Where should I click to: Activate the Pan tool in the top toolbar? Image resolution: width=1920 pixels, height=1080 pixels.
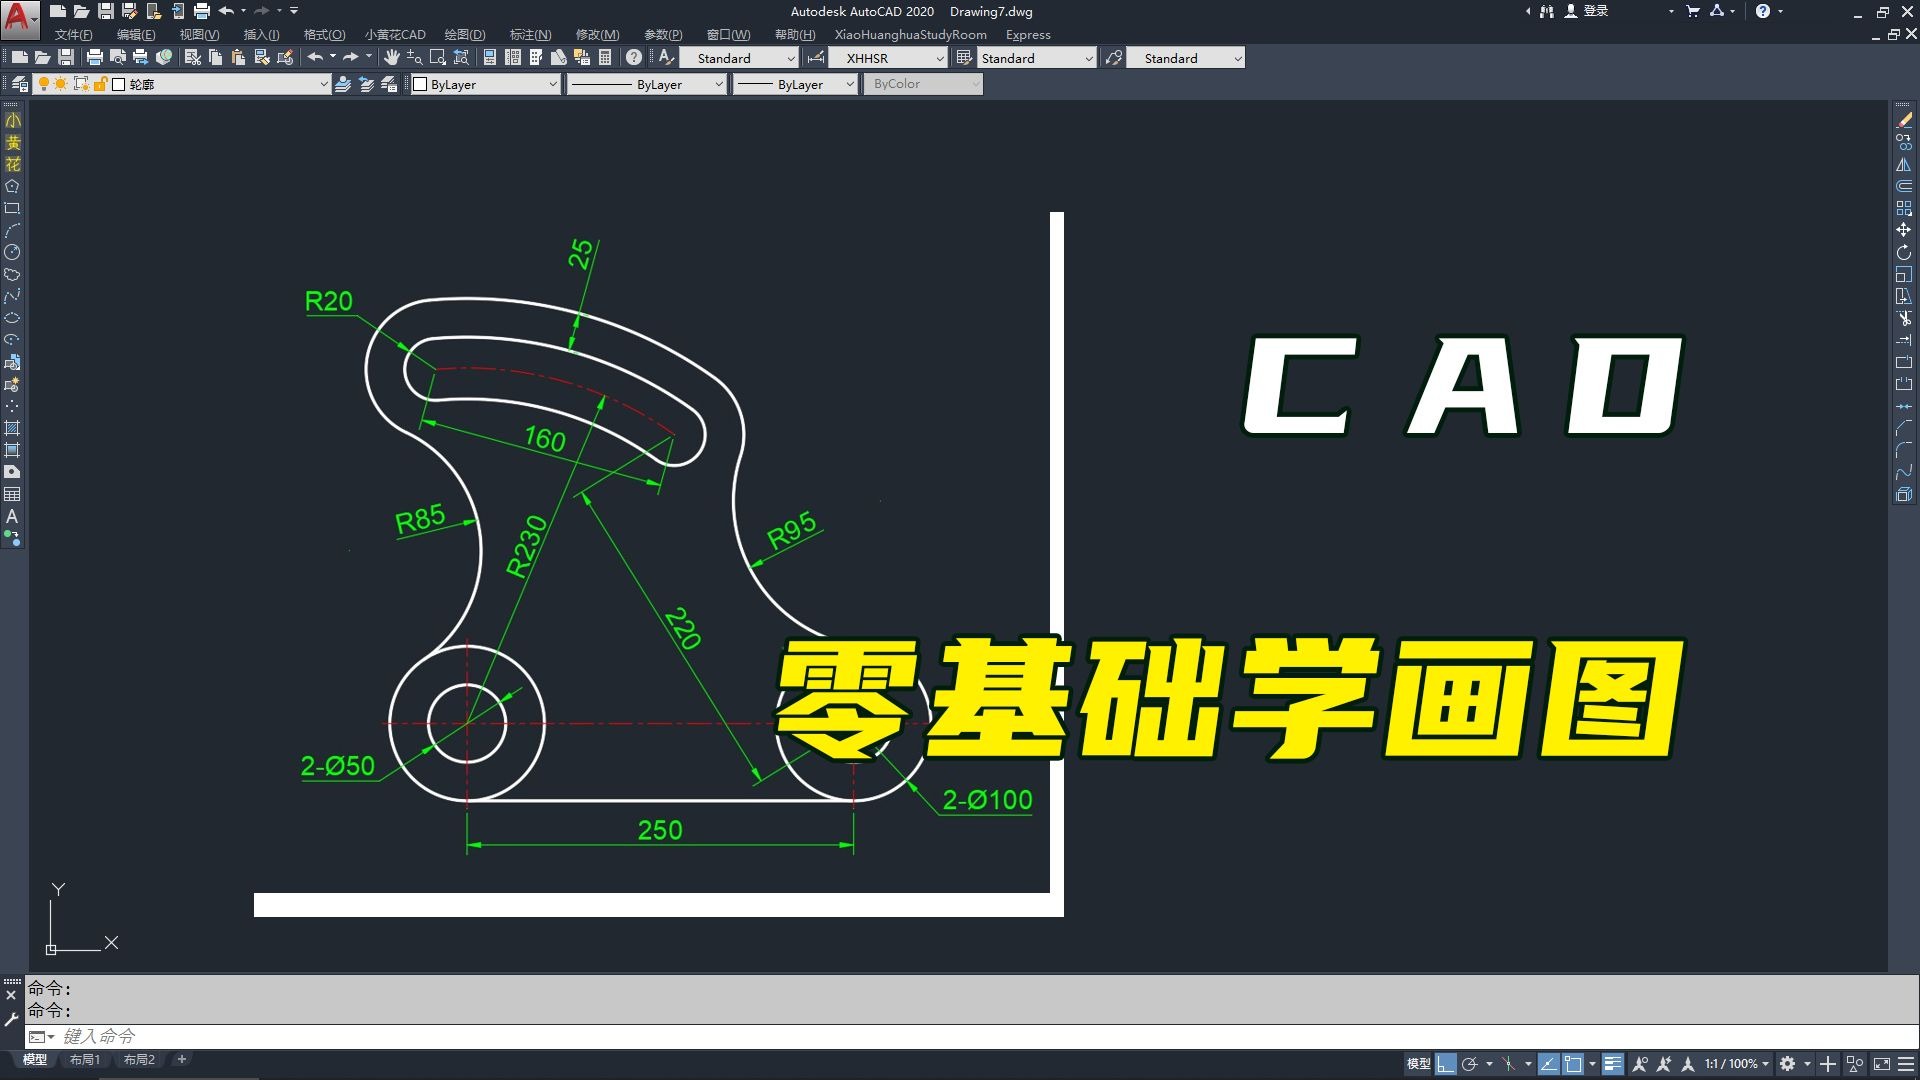391,57
